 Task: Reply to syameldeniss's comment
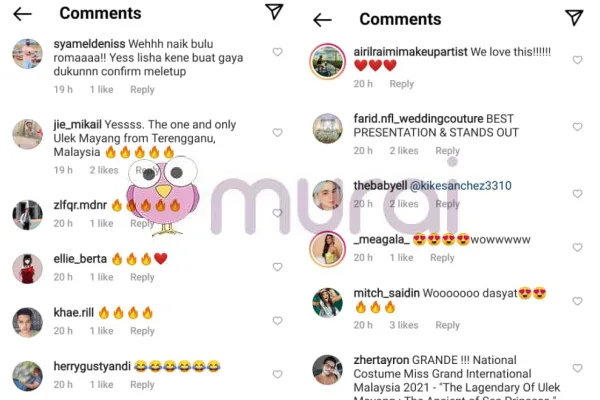pyautogui.click(x=142, y=90)
